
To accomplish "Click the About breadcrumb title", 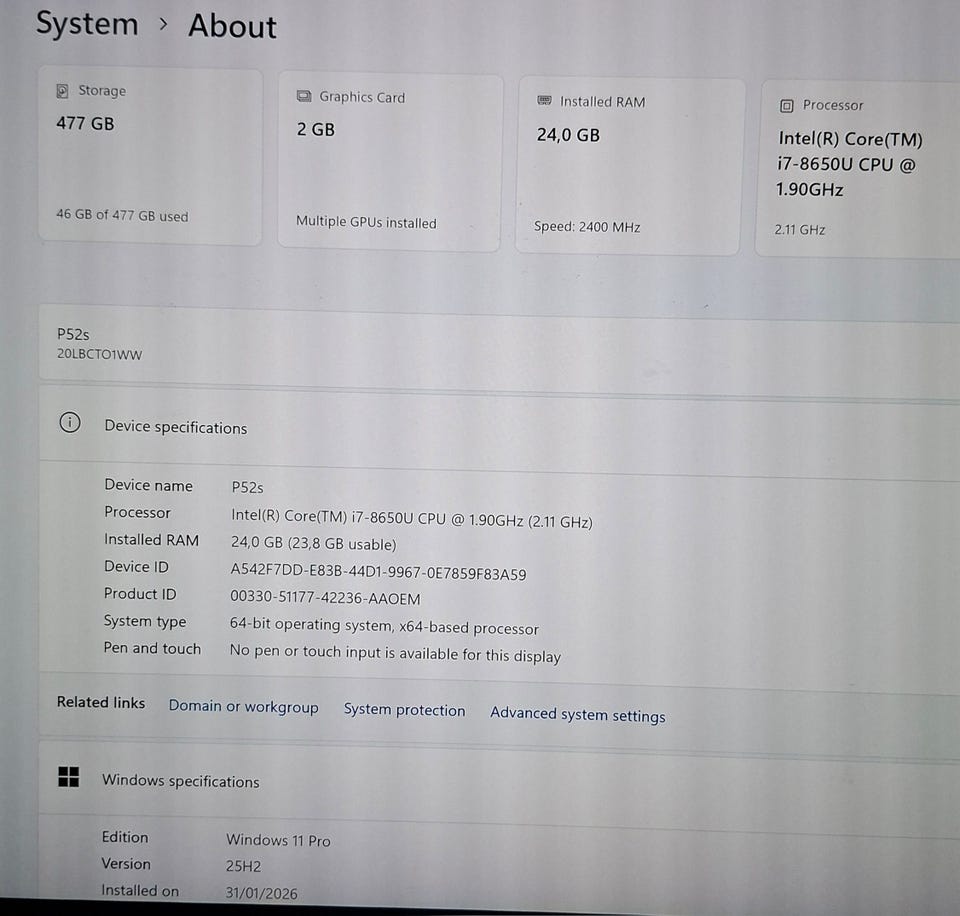I will (x=232, y=26).
